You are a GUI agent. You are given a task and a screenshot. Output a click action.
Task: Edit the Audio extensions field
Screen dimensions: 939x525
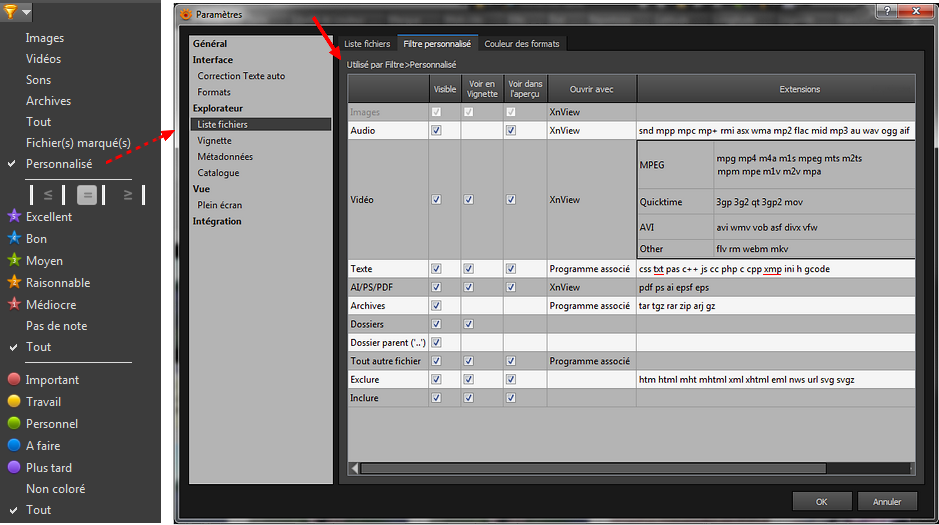pos(776,131)
